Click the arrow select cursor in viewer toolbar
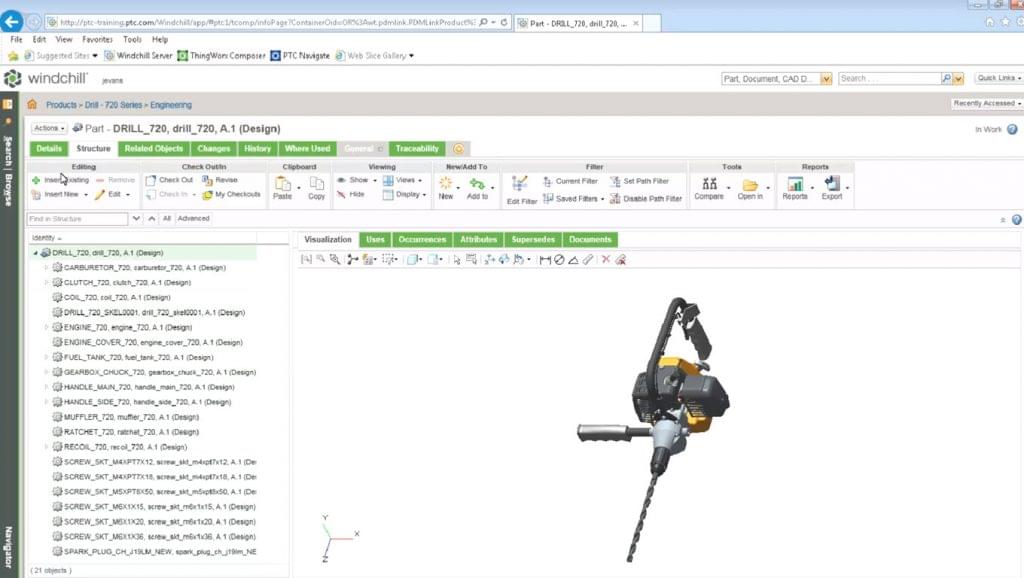Screen dimensions: 1024x578 [x=456, y=260]
